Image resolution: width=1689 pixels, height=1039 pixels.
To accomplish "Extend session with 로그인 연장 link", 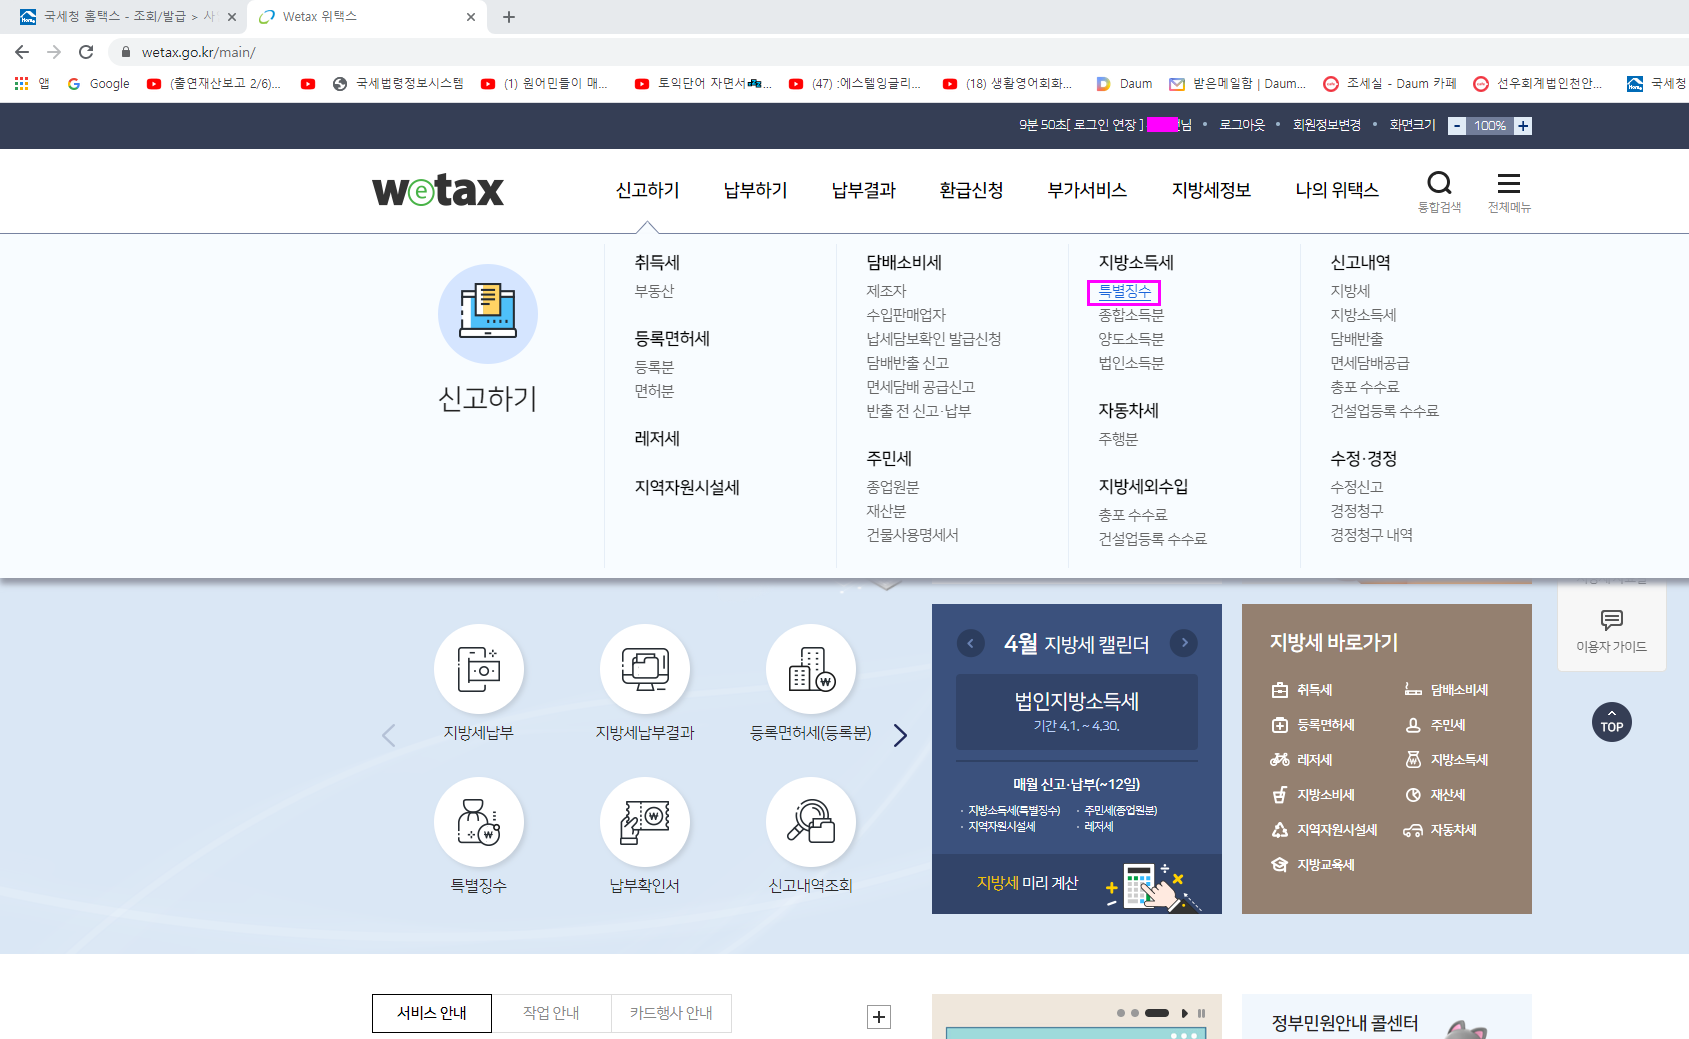I will (1105, 125).
